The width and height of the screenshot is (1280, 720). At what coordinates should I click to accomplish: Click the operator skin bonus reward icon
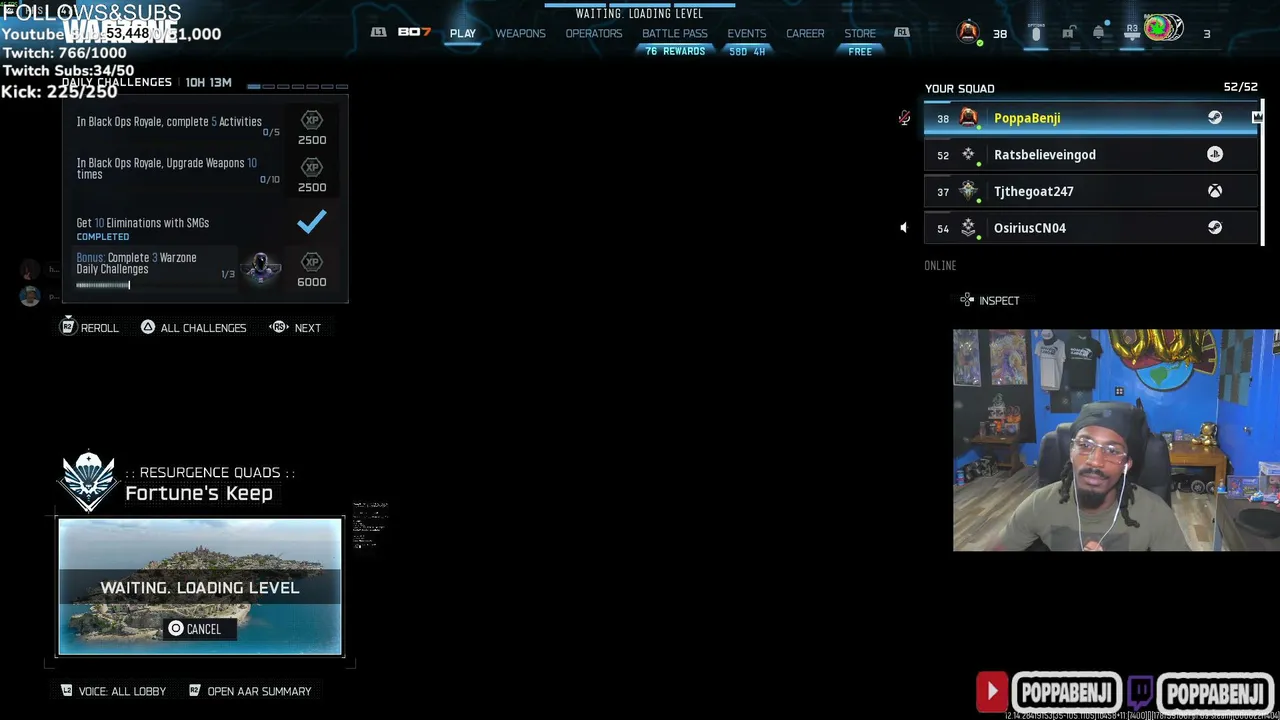(x=262, y=267)
